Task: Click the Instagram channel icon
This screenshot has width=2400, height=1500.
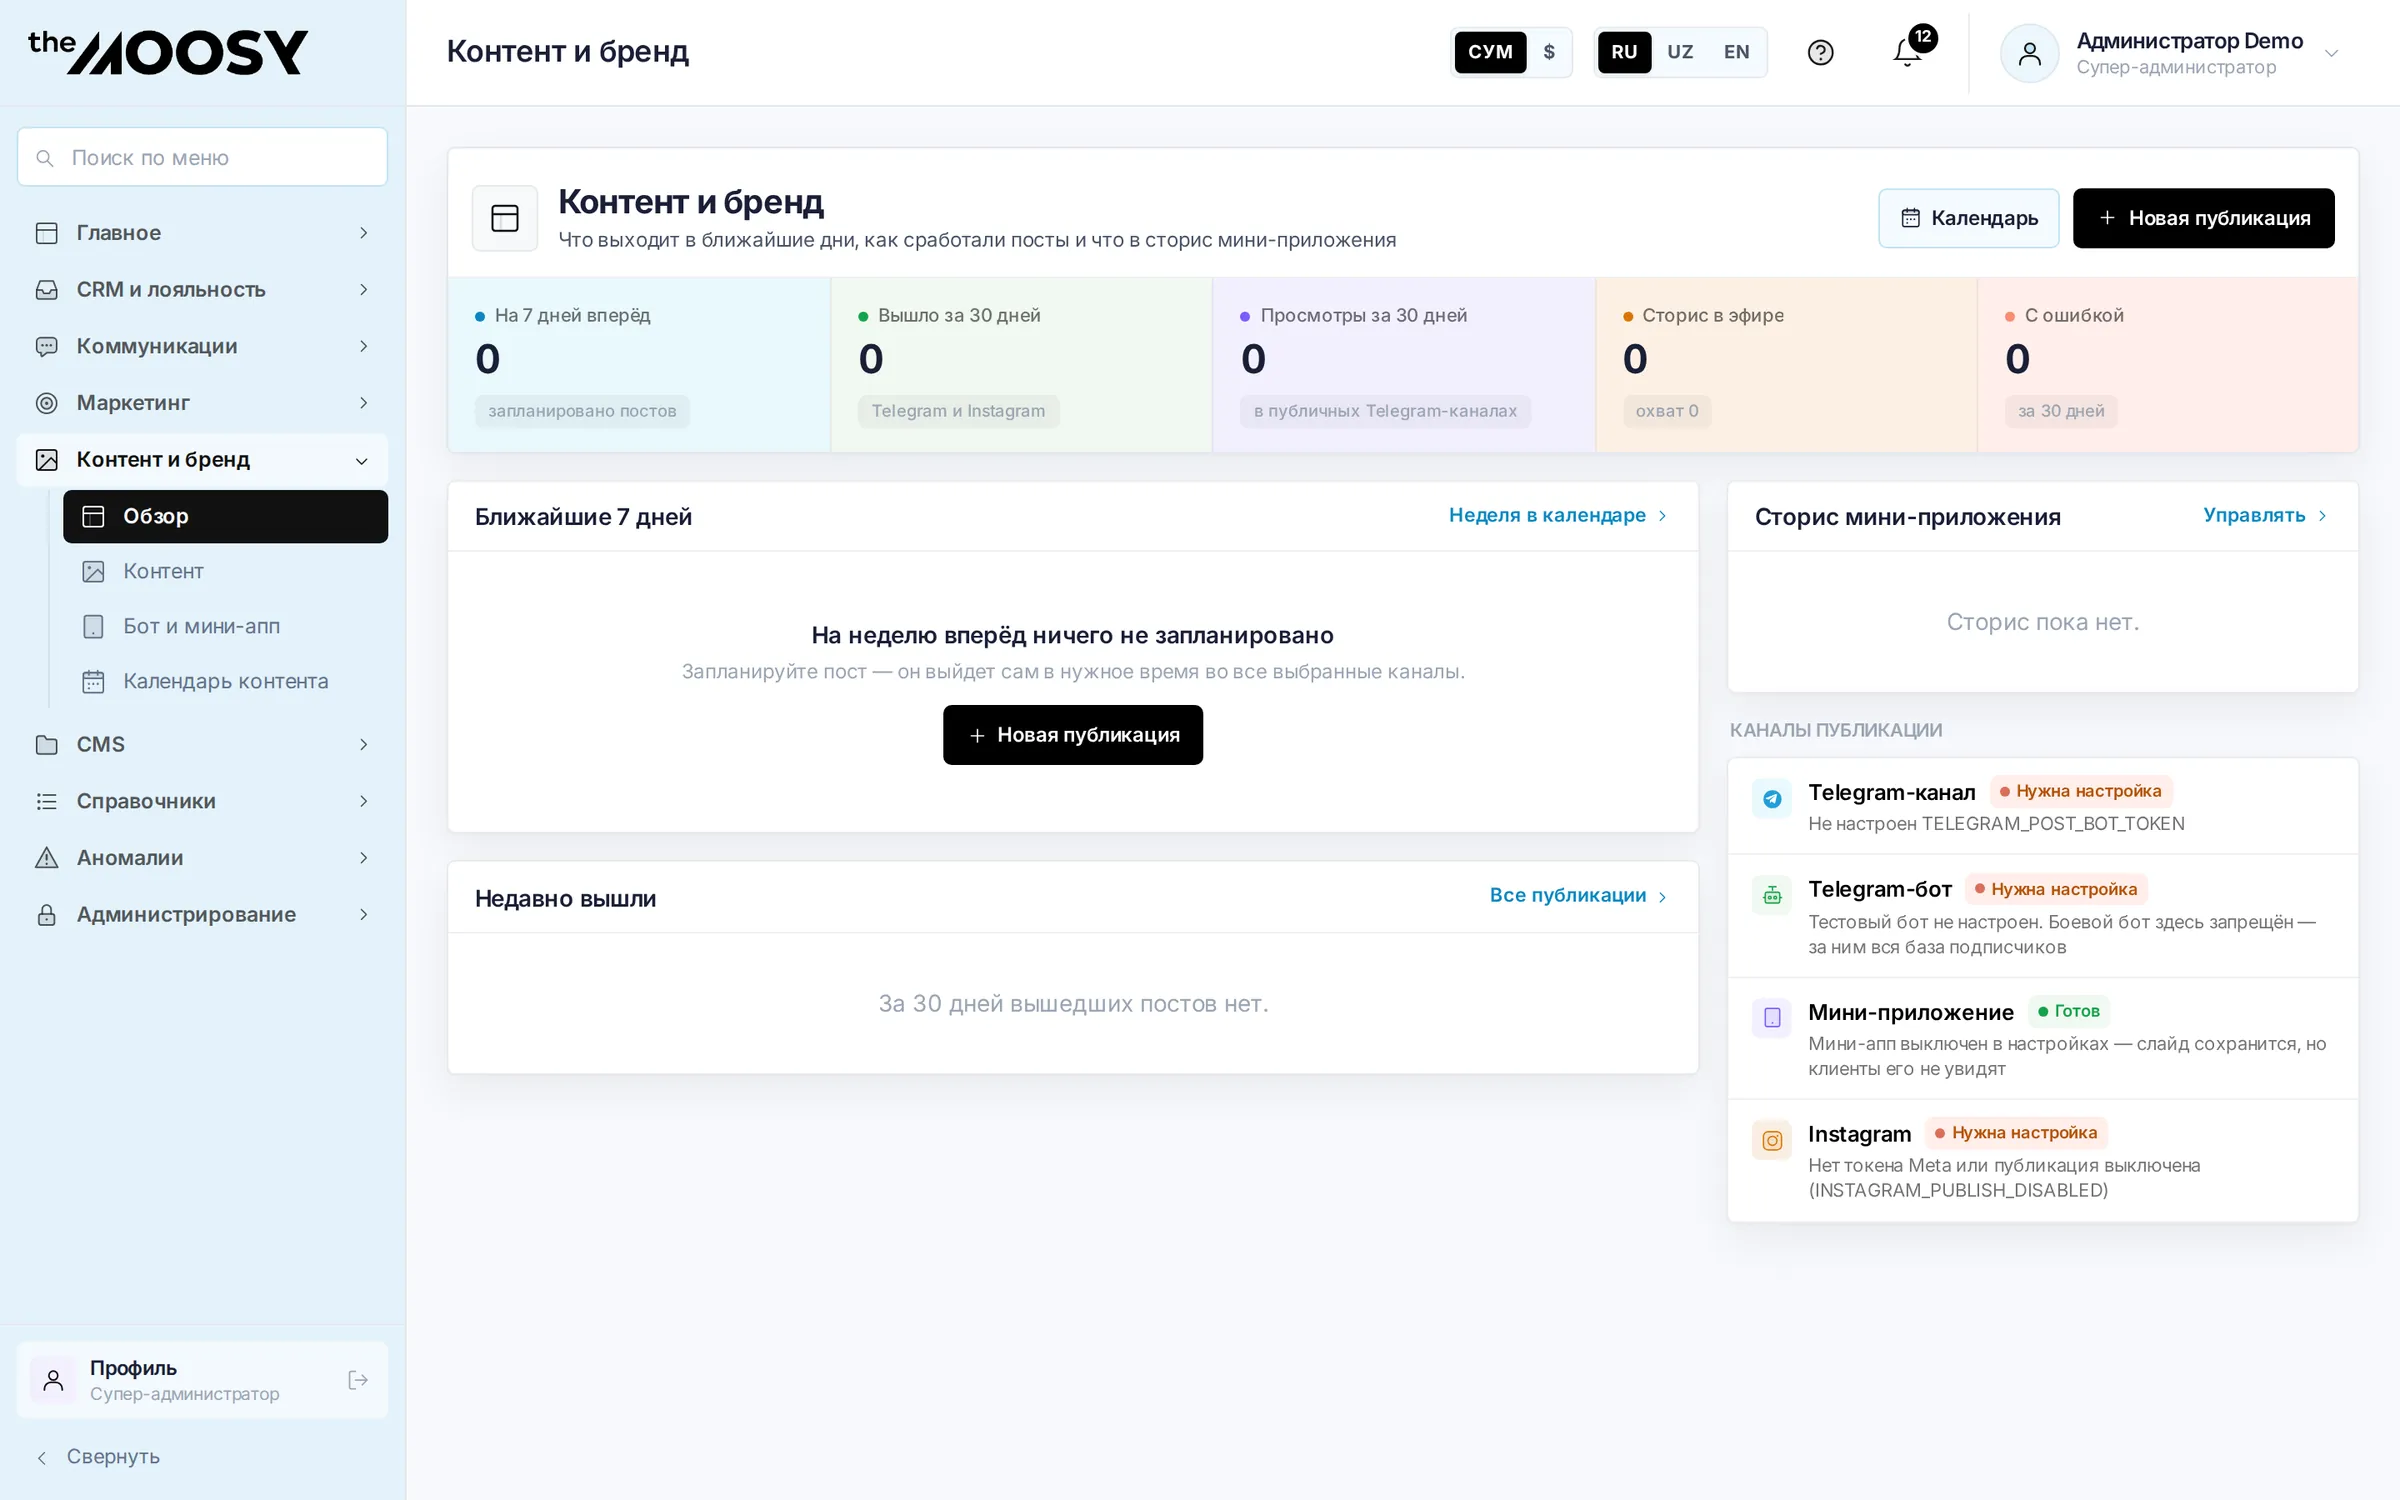Action: pos(1772,1140)
